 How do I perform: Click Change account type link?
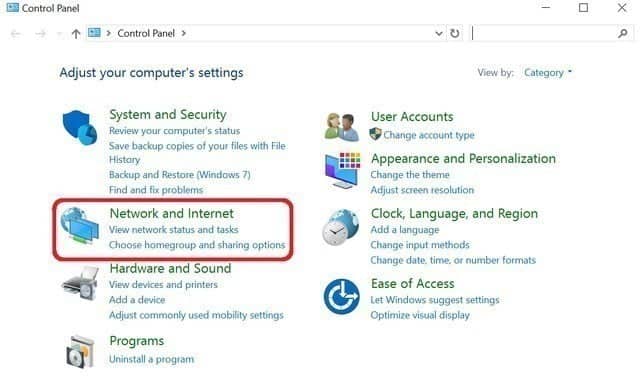(x=429, y=135)
